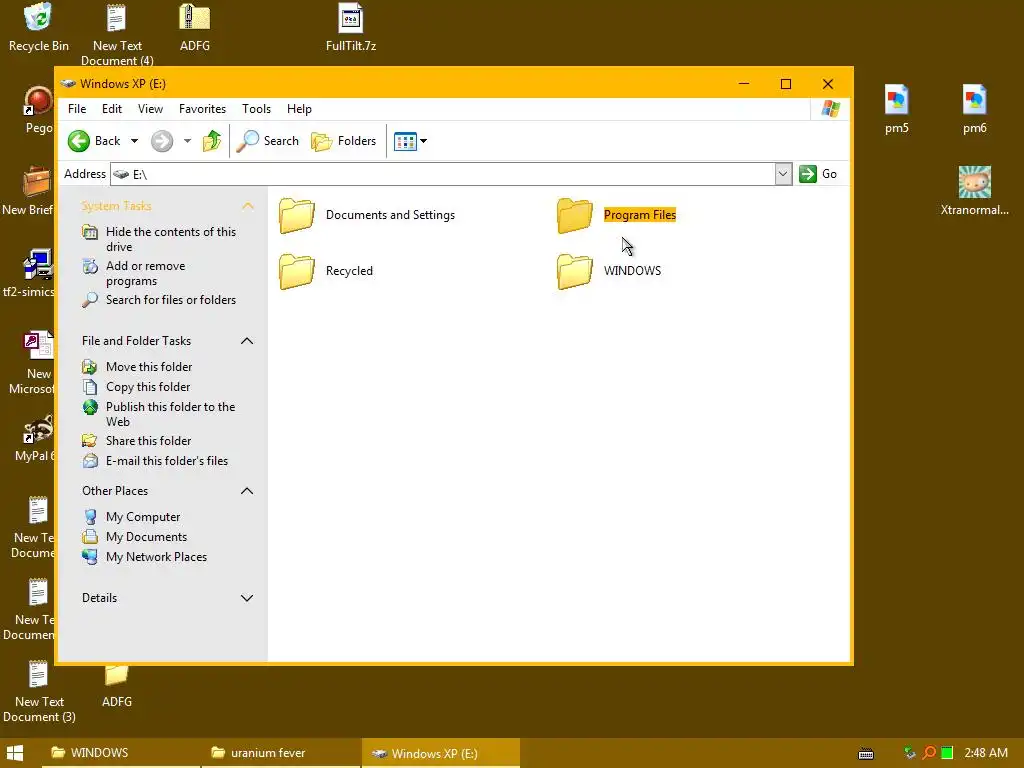The image size is (1024, 768).
Task: Open the View menu
Action: tap(150, 109)
